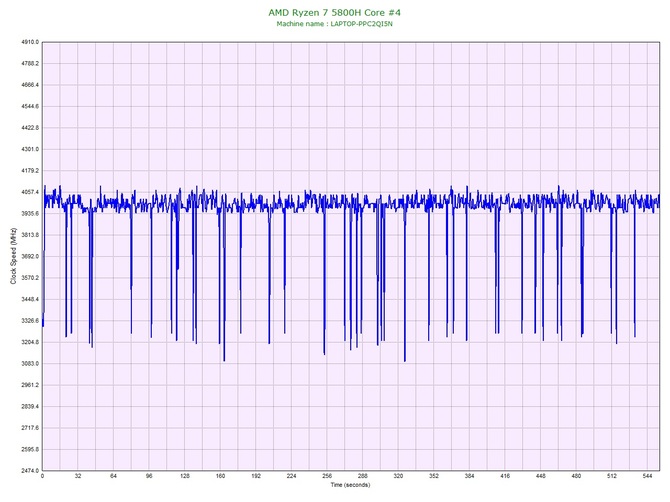Click the 3326.6 y-axis value
The height and width of the screenshot is (502, 670).
coord(30,321)
